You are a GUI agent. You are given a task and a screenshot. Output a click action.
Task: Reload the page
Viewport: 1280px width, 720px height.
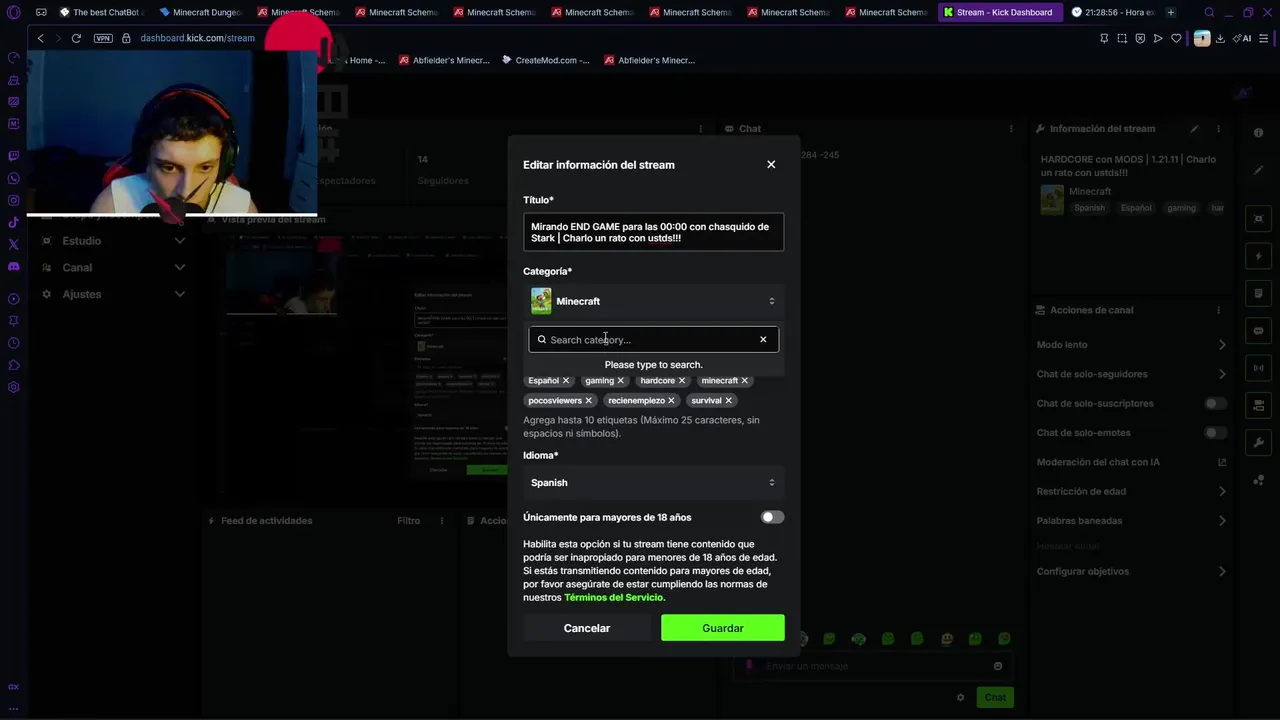coord(76,38)
